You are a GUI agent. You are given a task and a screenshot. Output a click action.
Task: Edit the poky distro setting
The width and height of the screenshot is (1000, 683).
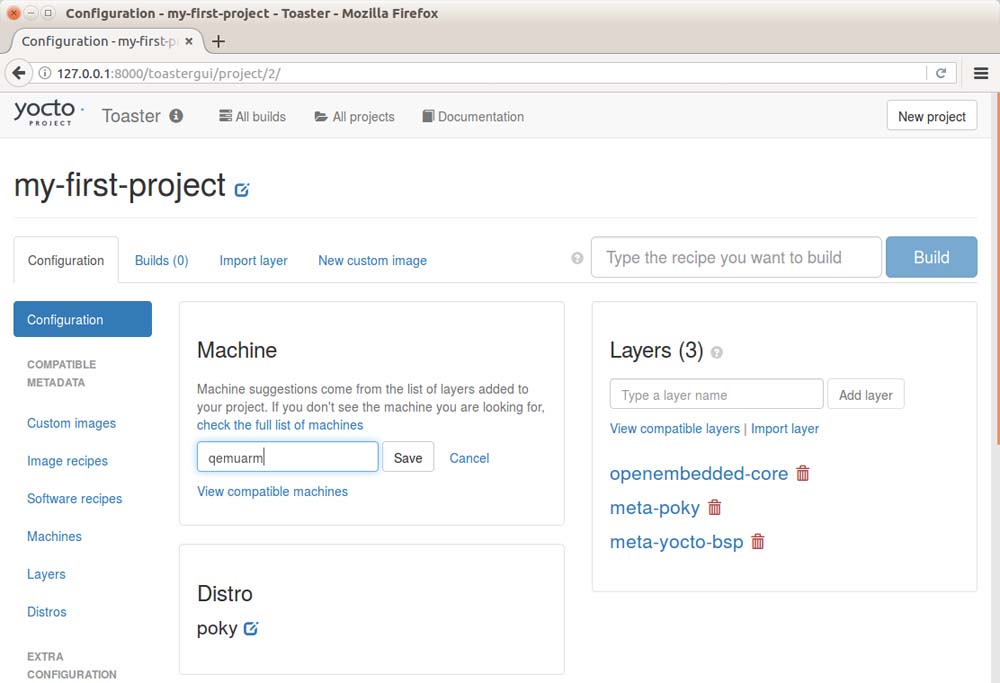tap(251, 629)
